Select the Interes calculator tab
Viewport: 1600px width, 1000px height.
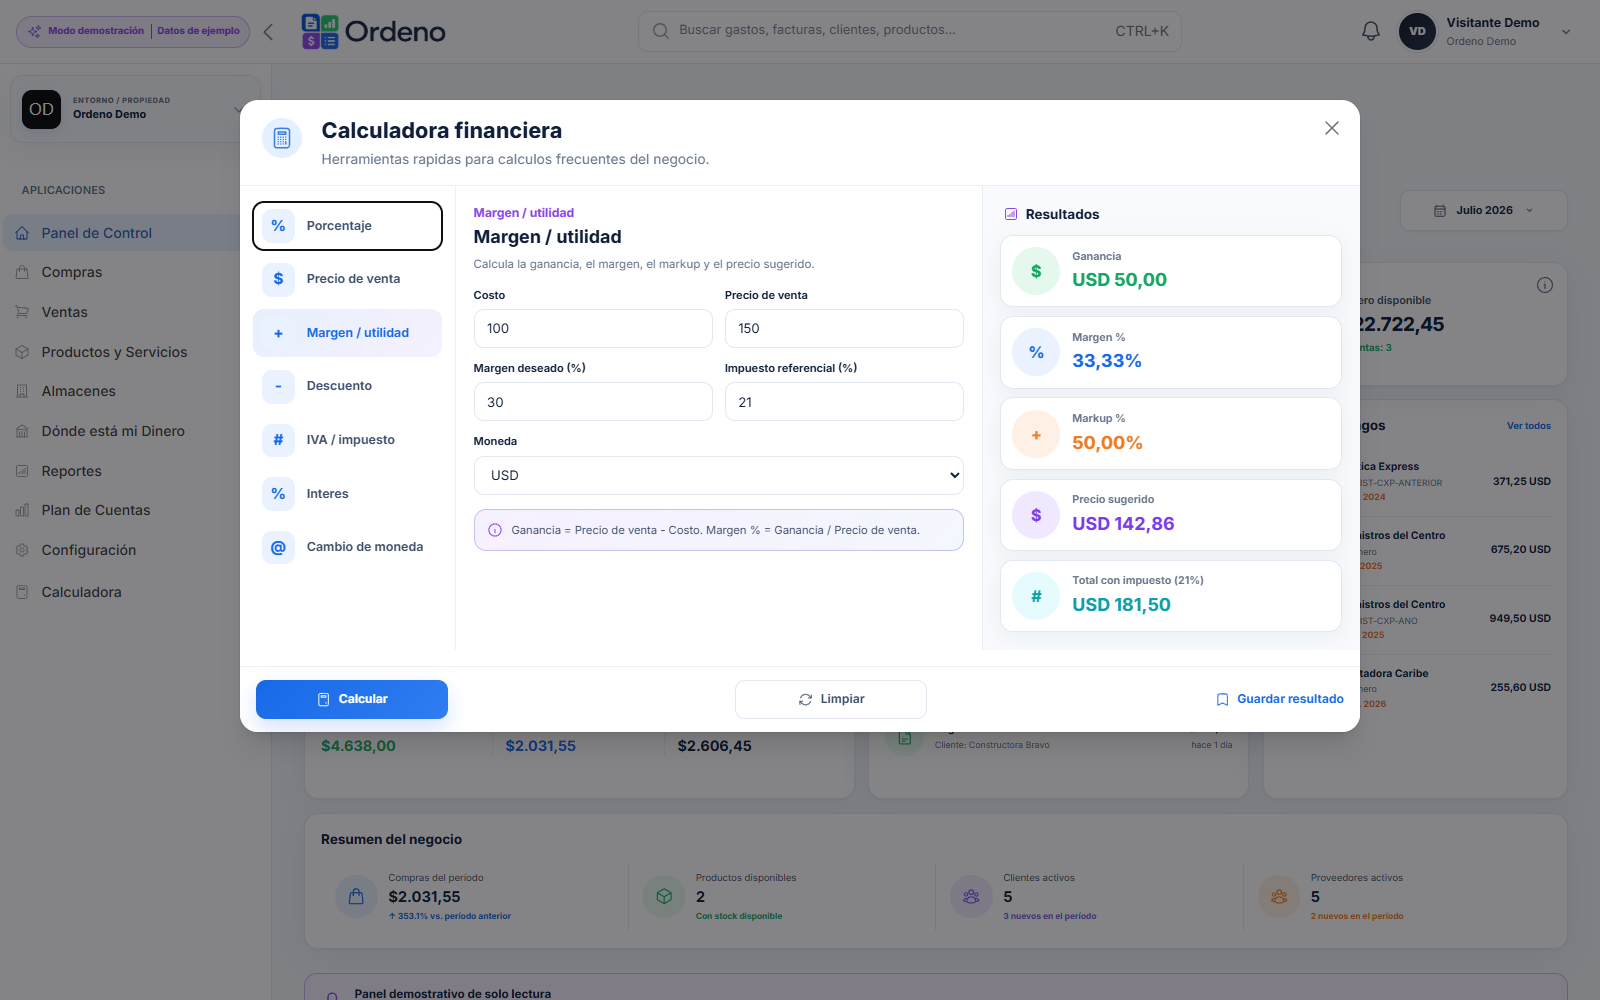(347, 494)
